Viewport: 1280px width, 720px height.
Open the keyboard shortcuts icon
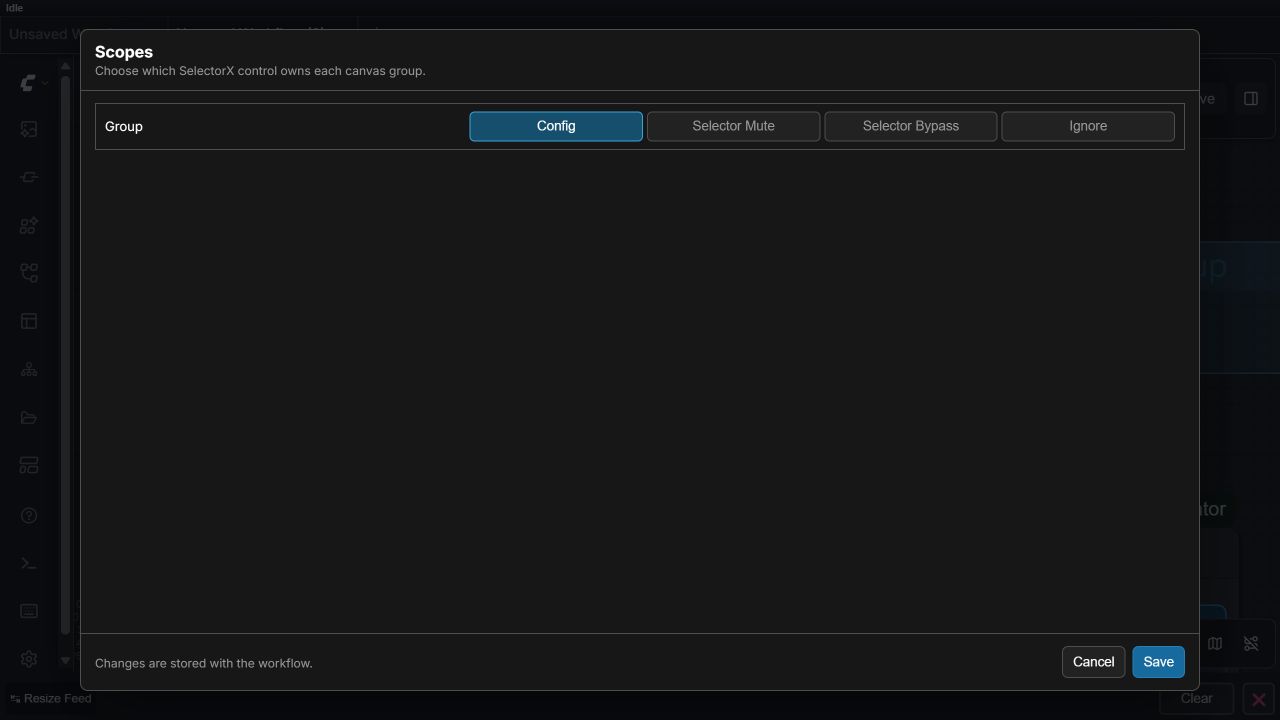click(x=29, y=611)
